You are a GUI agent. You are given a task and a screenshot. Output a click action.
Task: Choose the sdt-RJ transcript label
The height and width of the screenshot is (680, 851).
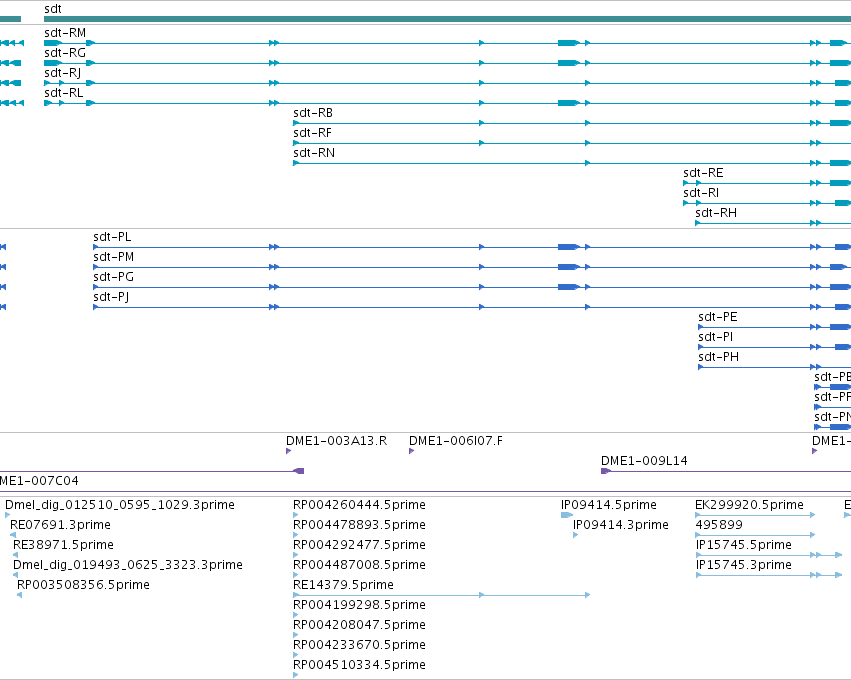62,73
